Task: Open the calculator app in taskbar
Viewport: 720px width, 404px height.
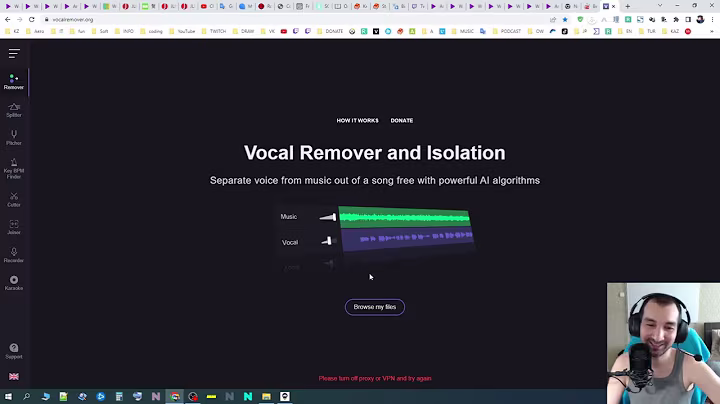Action: 119,397
